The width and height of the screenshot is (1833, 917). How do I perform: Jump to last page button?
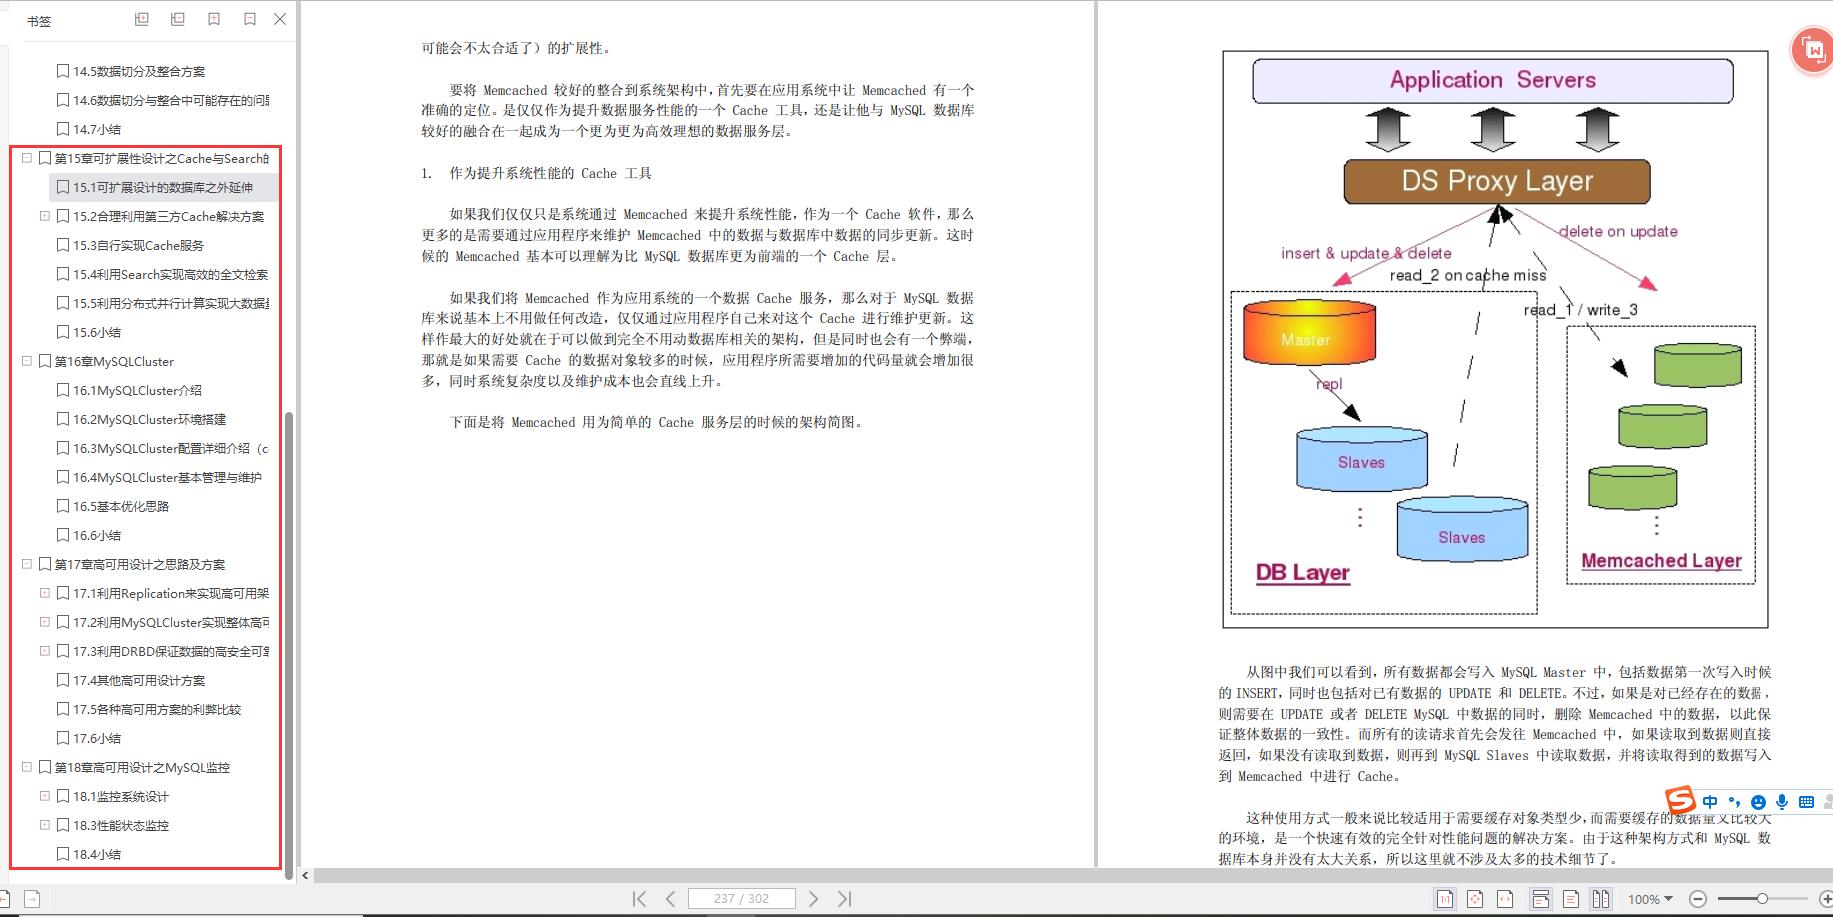pyautogui.click(x=845, y=899)
